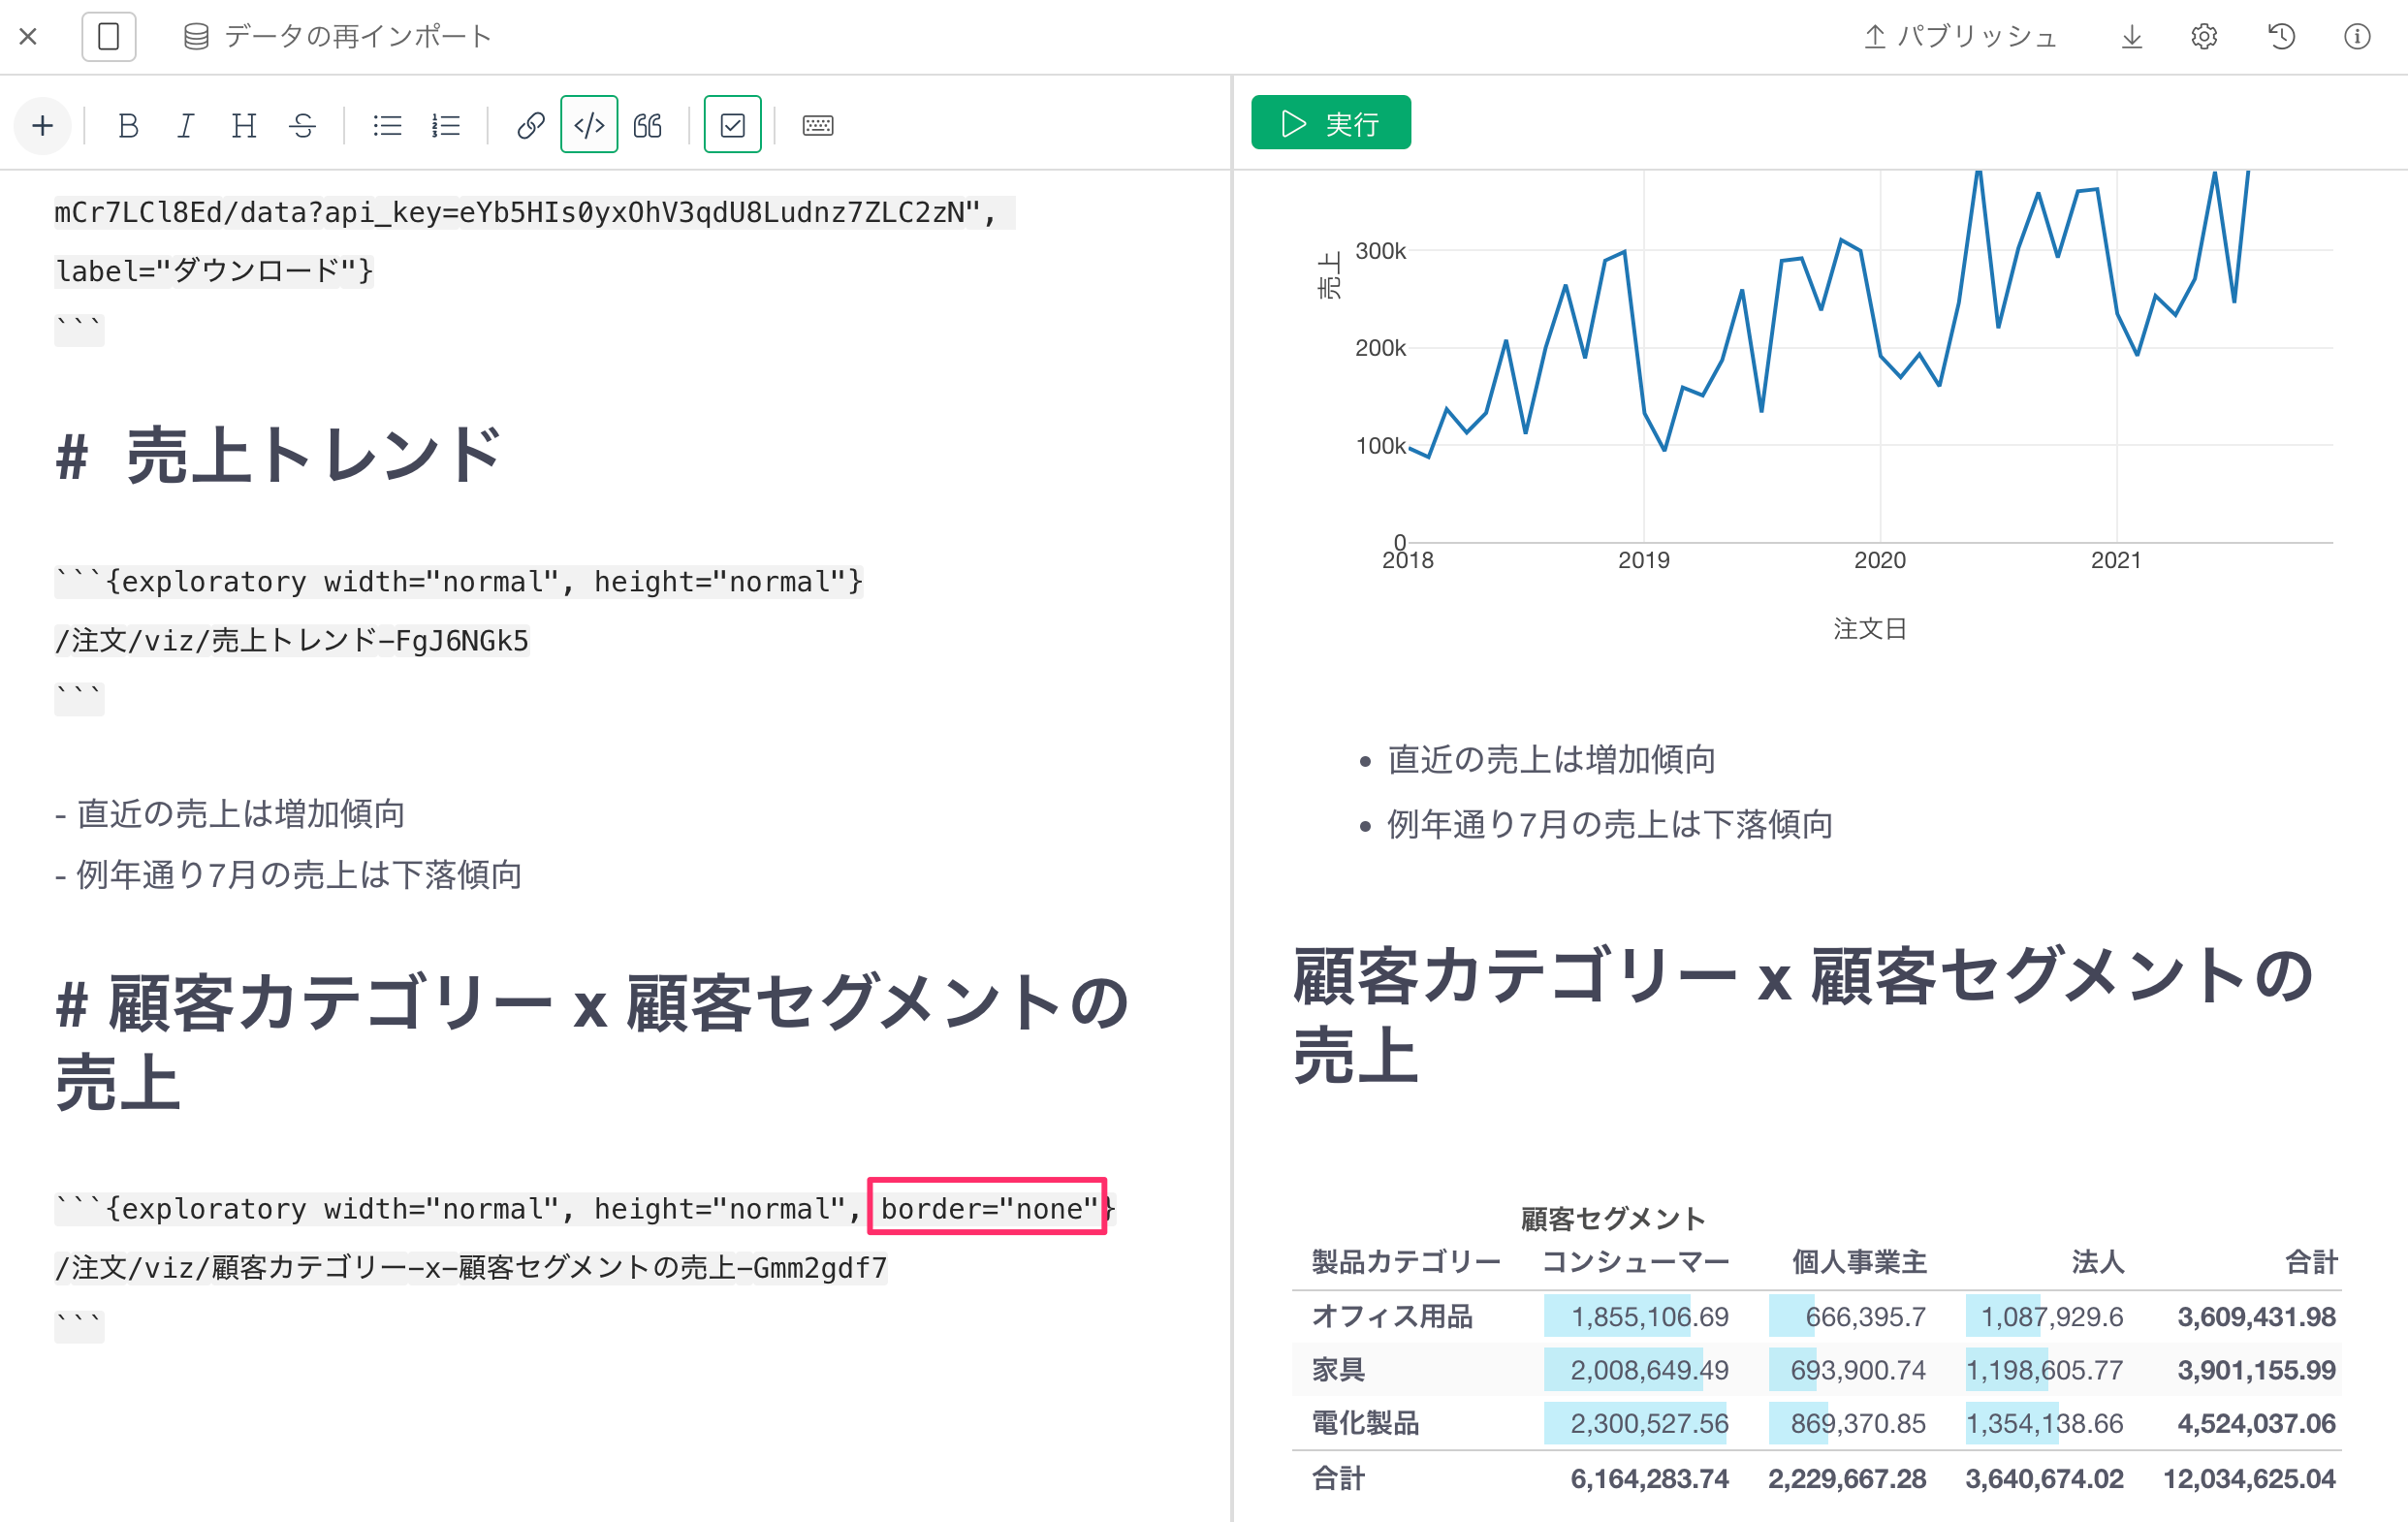Viewport: 2408px width, 1522px height.
Task: Insert a bulleted list
Action: [x=387, y=125]
